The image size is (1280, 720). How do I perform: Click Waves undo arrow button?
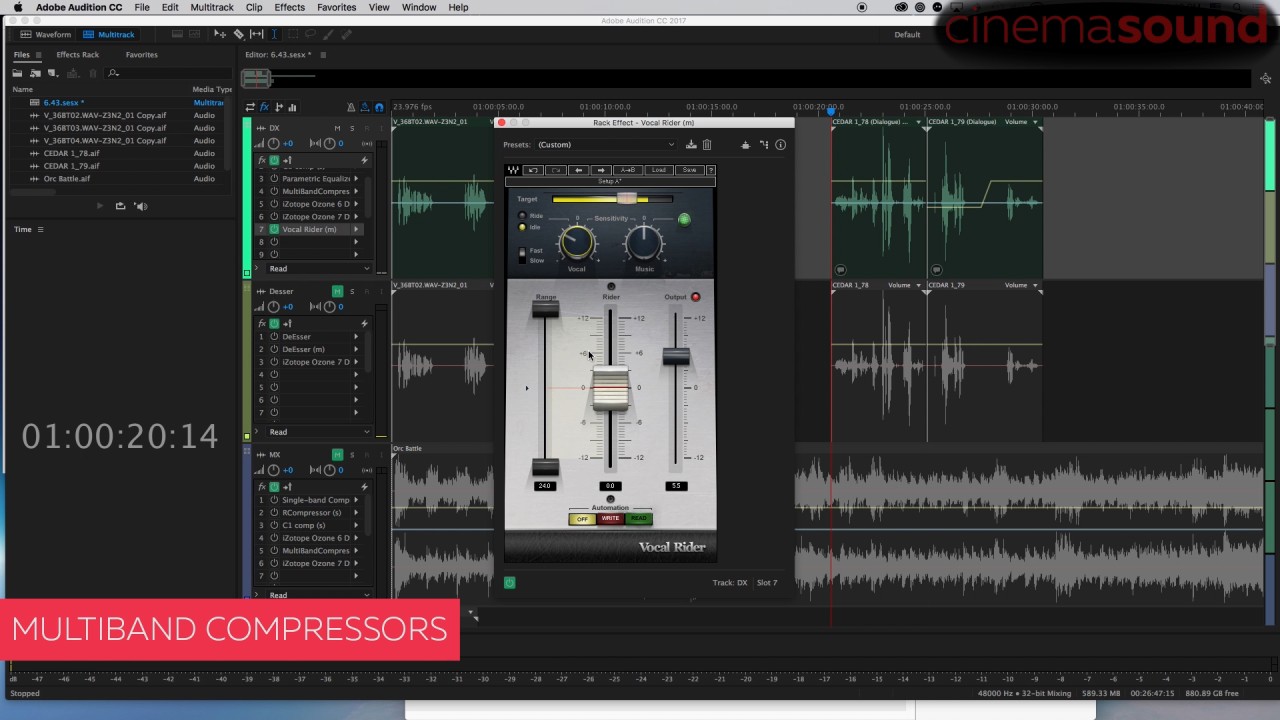pos(533,170)
